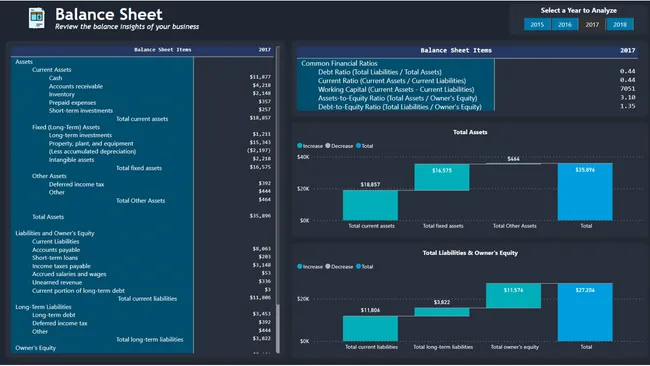This screenshot has width=650, height=366.
Task: Click the balance sheet table vertical scrollbar
Action: [x=278, y=199]
